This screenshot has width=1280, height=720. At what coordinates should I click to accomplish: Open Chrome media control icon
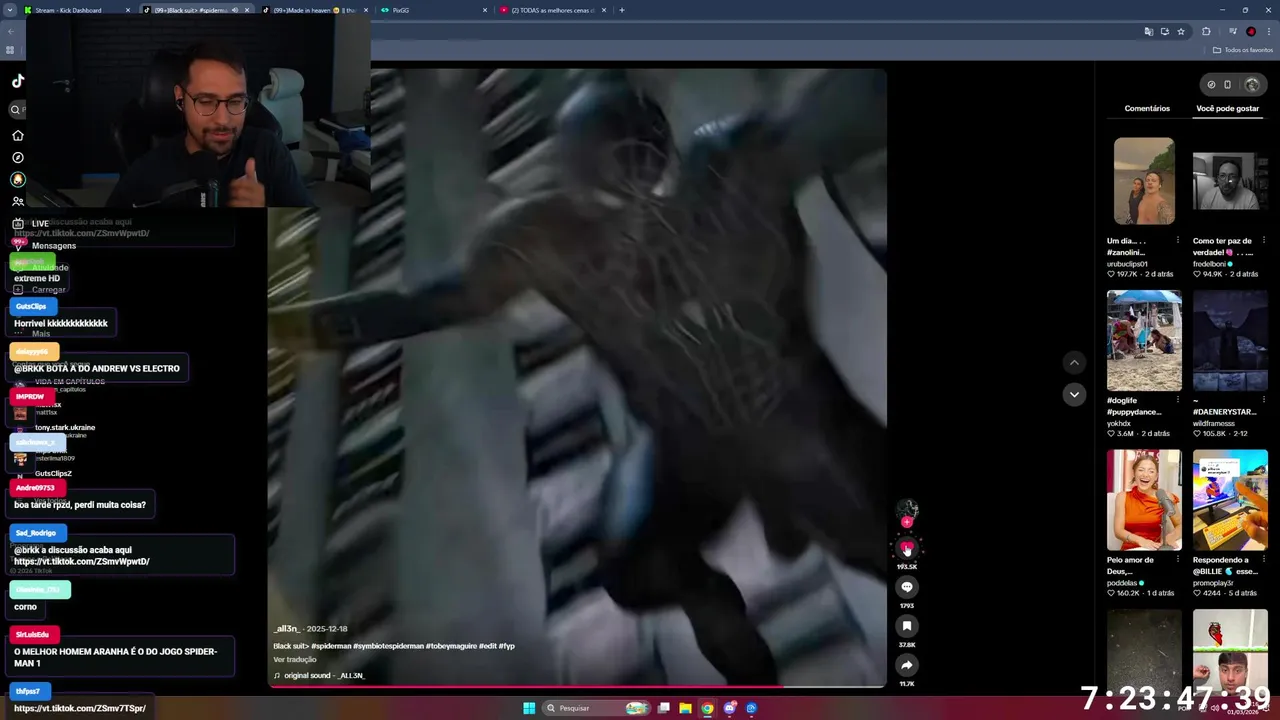tap(1233, 32)
